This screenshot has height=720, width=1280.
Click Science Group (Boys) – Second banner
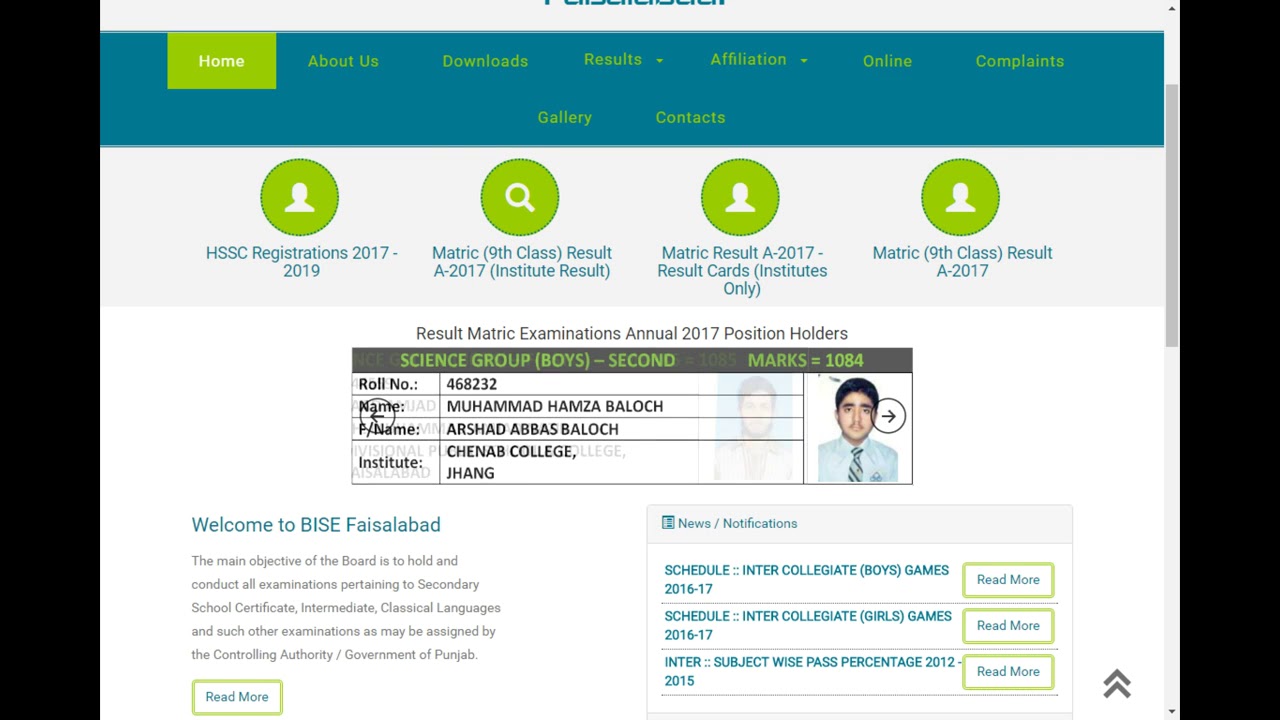(537, 360)
